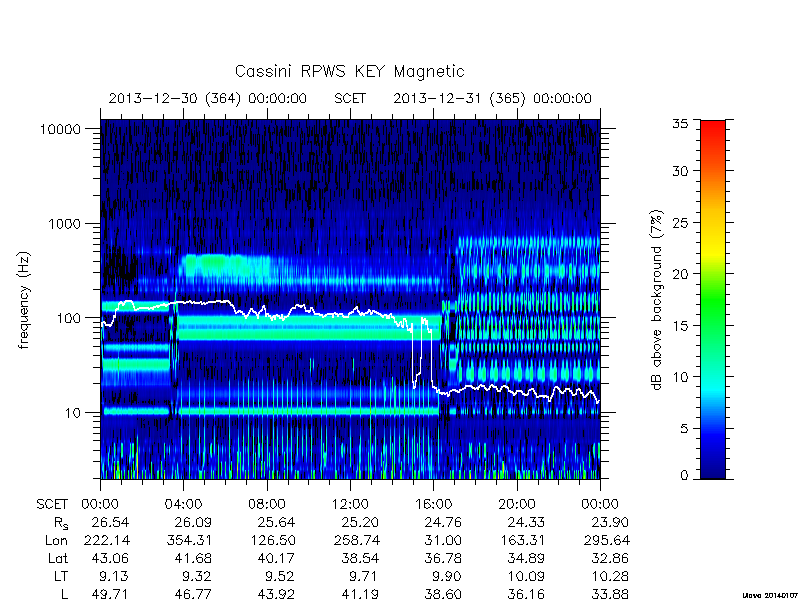Click the 10000 frequency tick label
Image resolution: width=800 pixels, height=600 pixels.
tap(60, 129)
